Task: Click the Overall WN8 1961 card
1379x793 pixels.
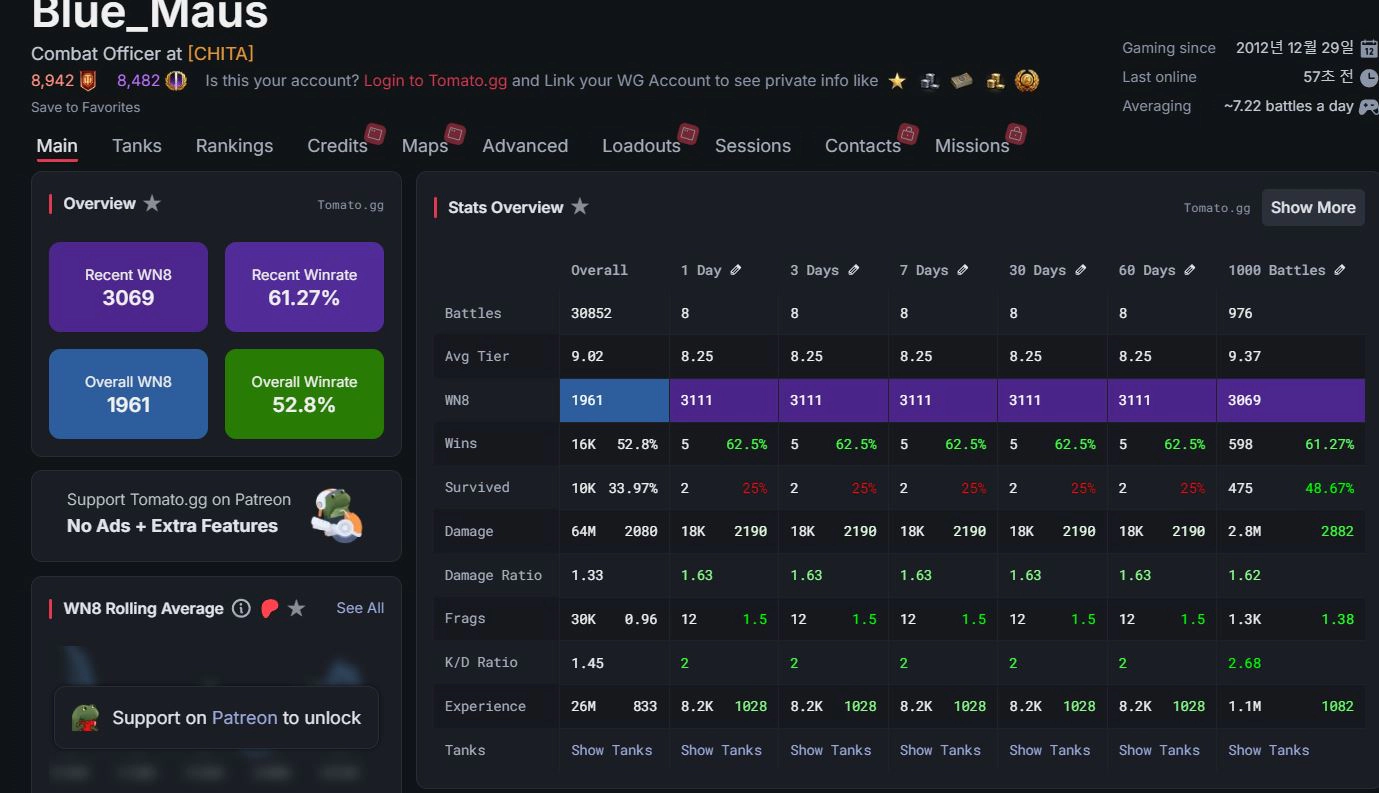Action: coord(128,394)
